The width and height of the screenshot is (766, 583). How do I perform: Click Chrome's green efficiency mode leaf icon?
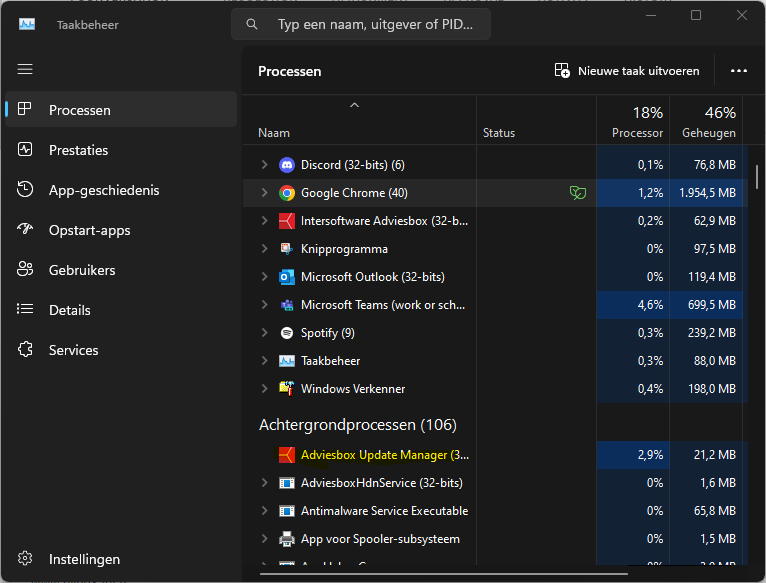577,193
